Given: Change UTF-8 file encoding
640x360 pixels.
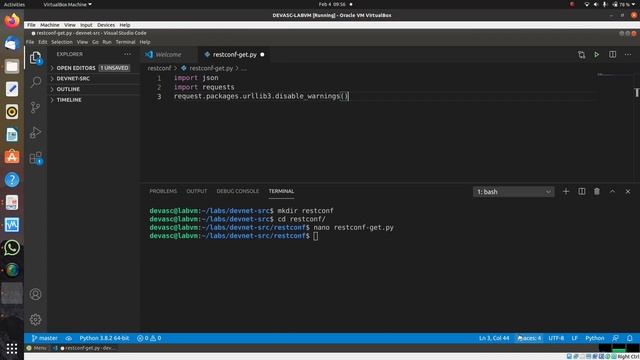Looking at the screenshot, I should (556, 338).
